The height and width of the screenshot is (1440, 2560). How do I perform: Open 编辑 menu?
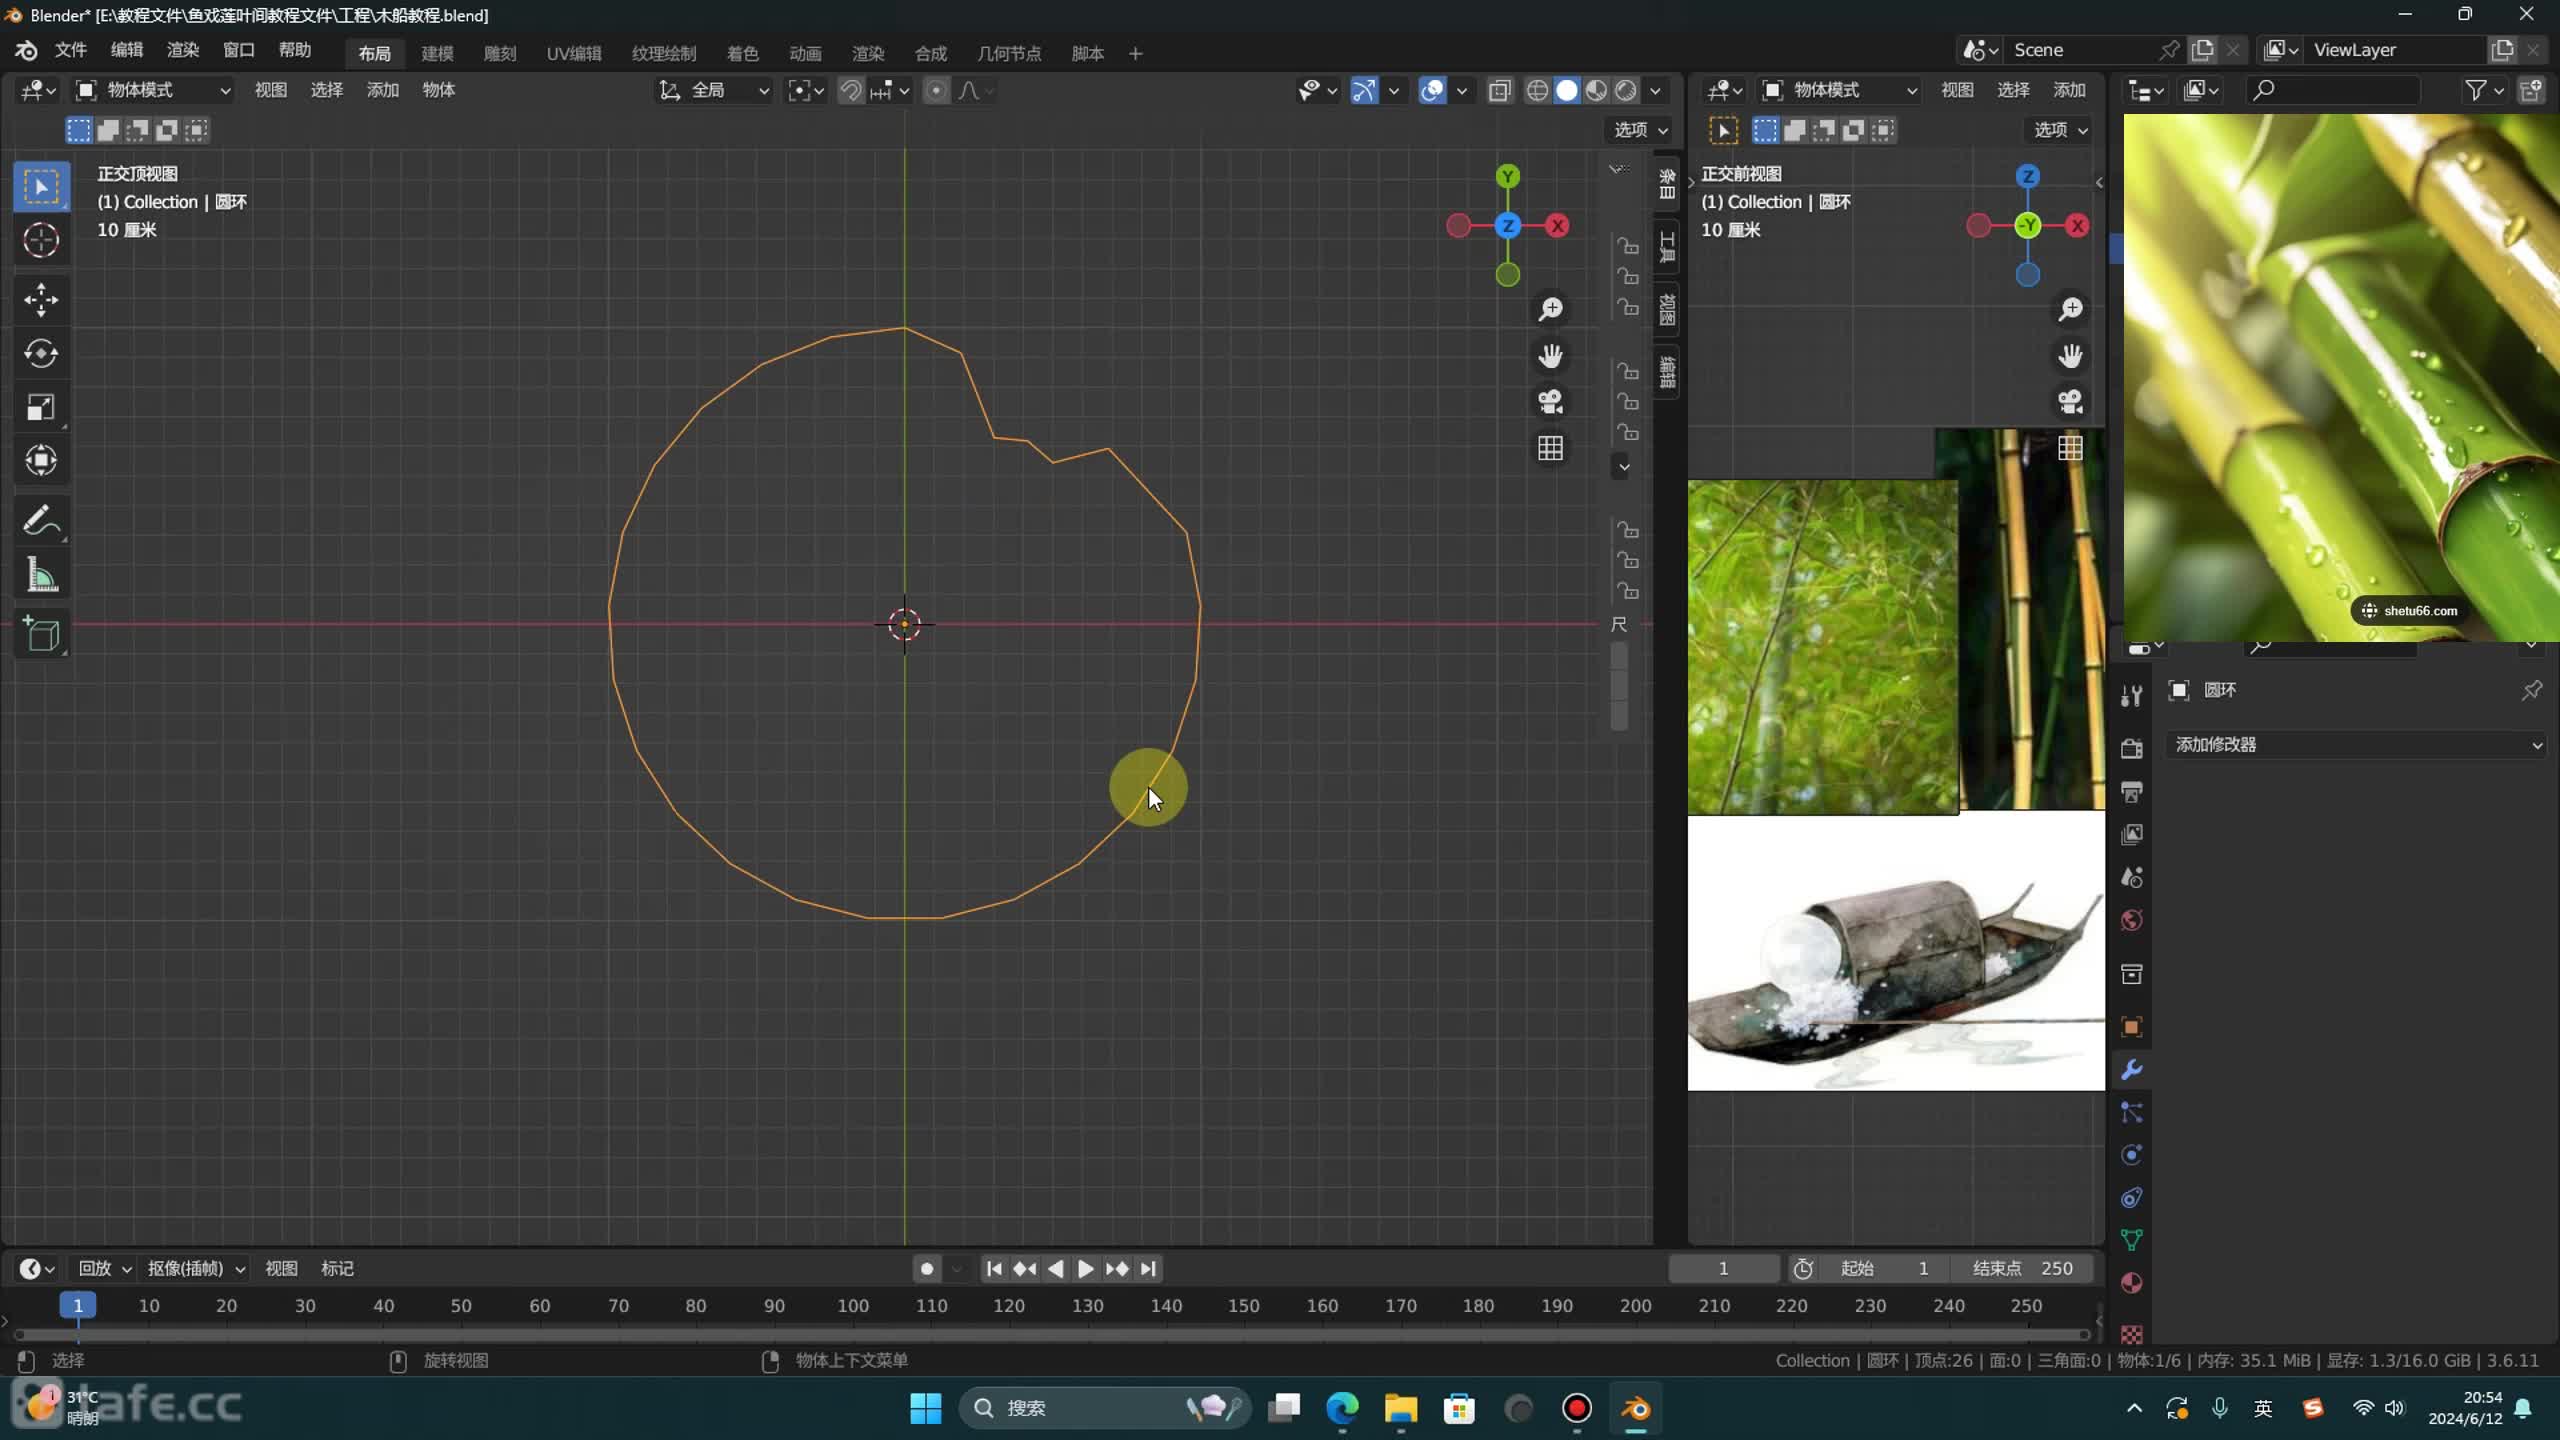click(x=126, y=50)
